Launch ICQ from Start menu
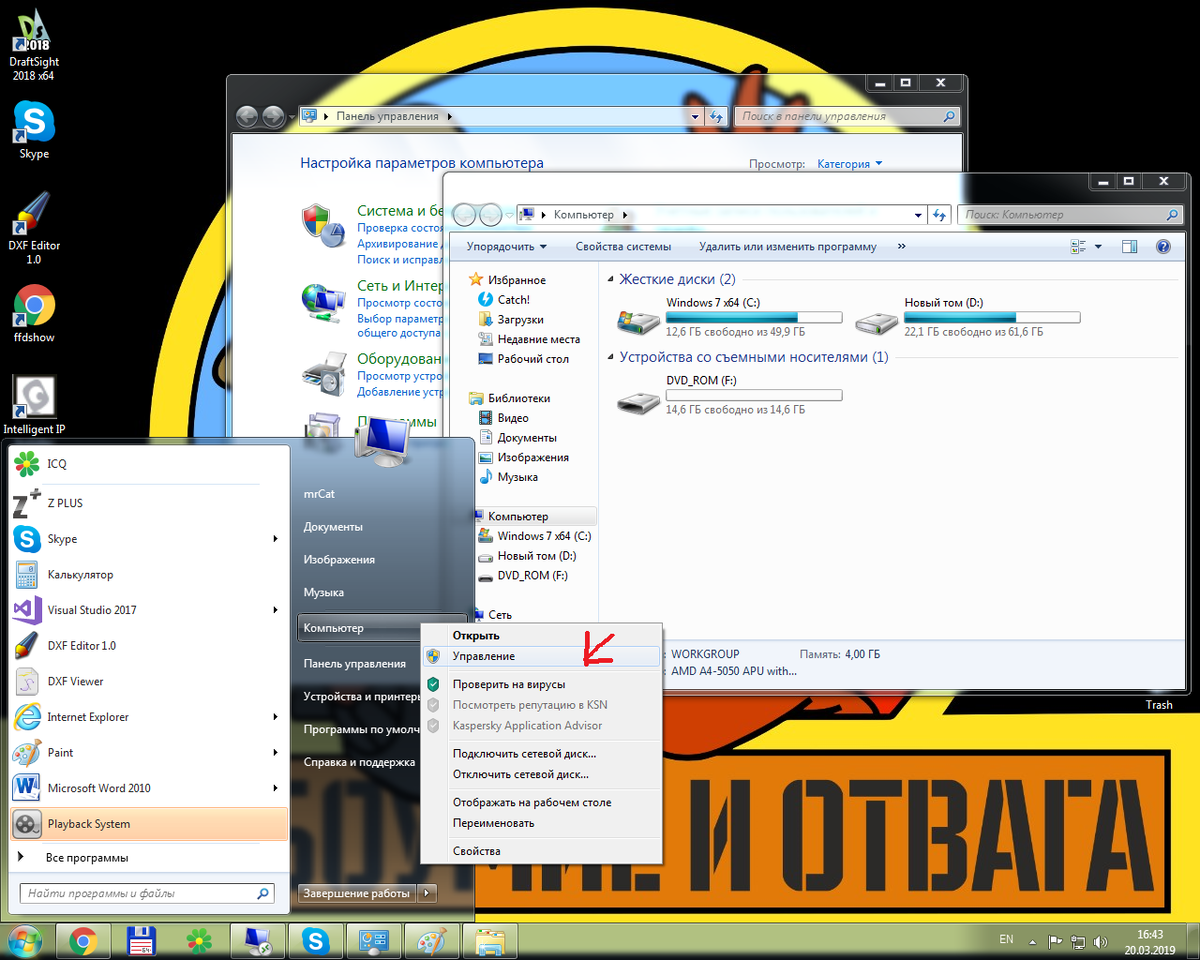 (148, 464)
